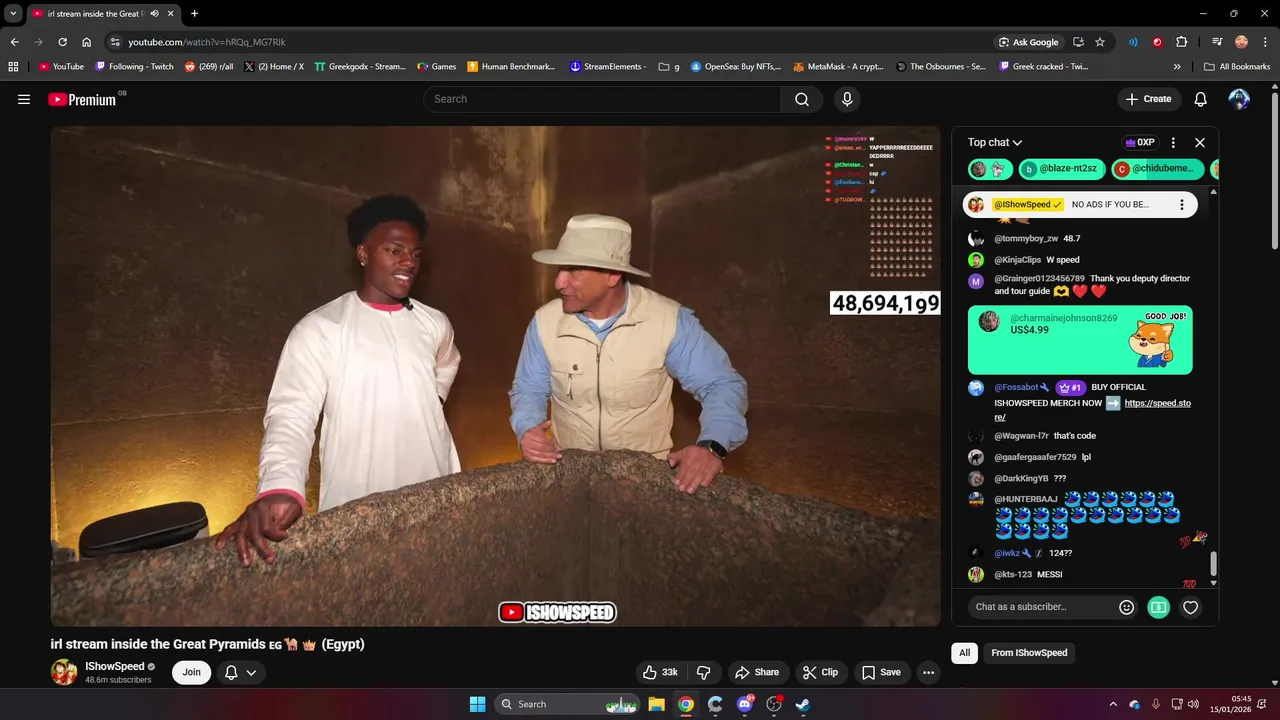This screenshot has height=720, width=1280.
Task: Bookmark this page with star icon
Action: coord(1100,42)
